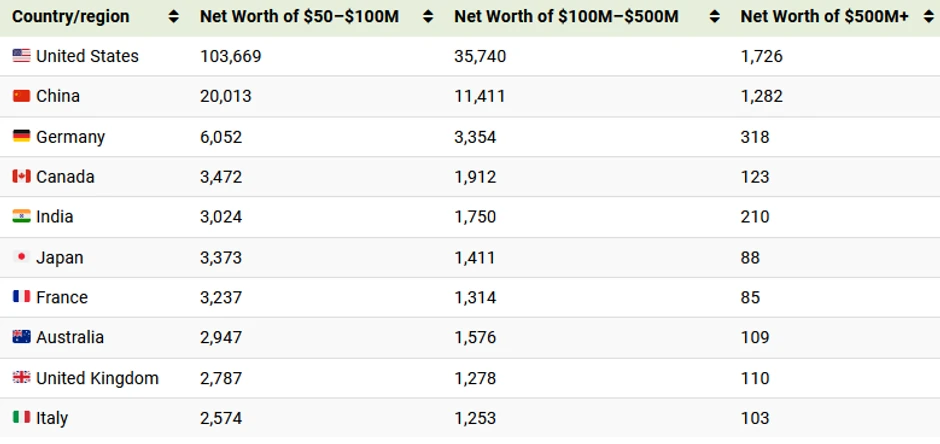This screenshot has width=940, height=444.
Task: Click the China flag icon
Action: (21, 96)
